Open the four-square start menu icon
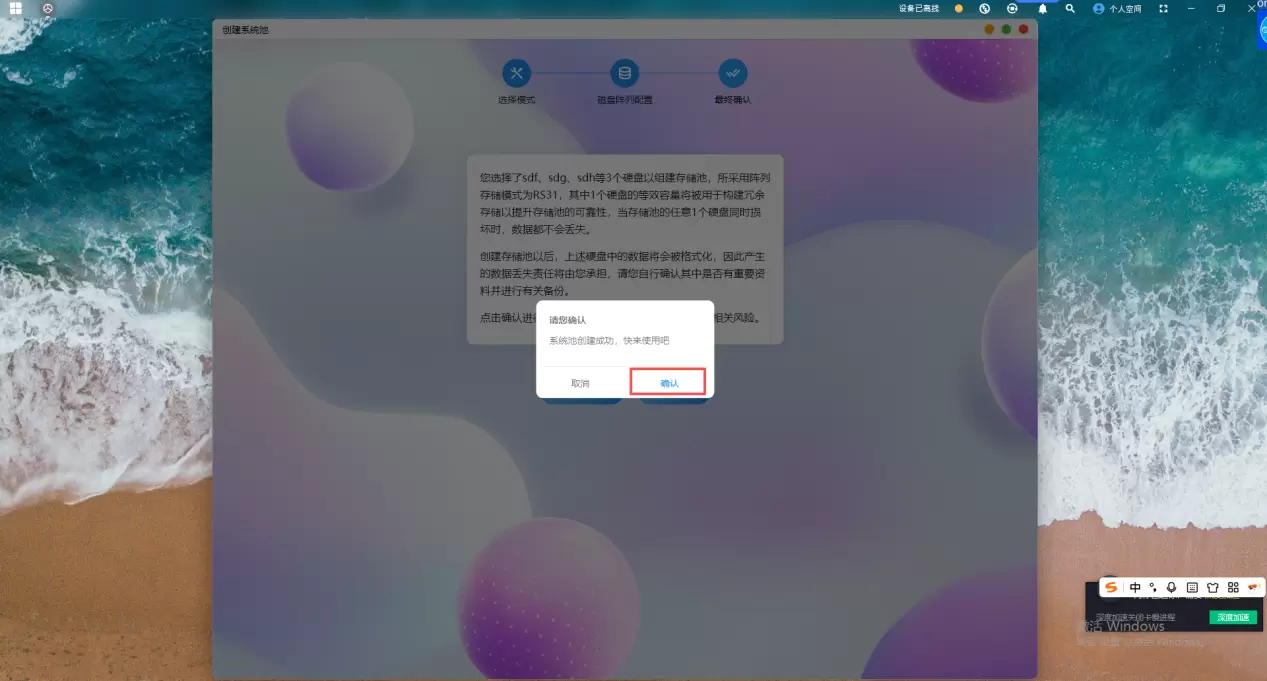1267x681 pixels. (x=16, y=8)
